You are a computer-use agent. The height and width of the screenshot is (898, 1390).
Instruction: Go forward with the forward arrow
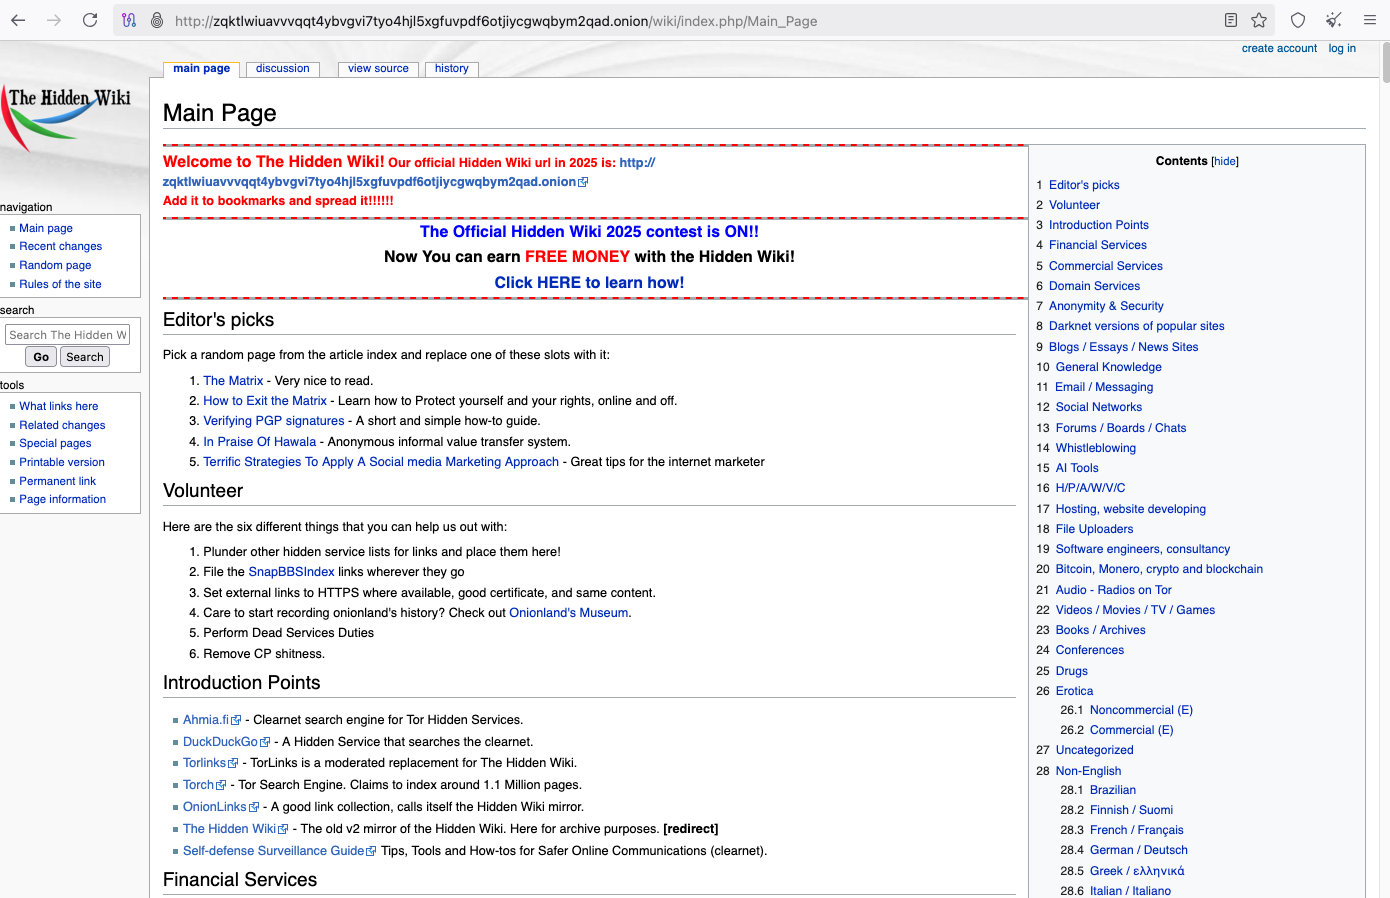53,18
